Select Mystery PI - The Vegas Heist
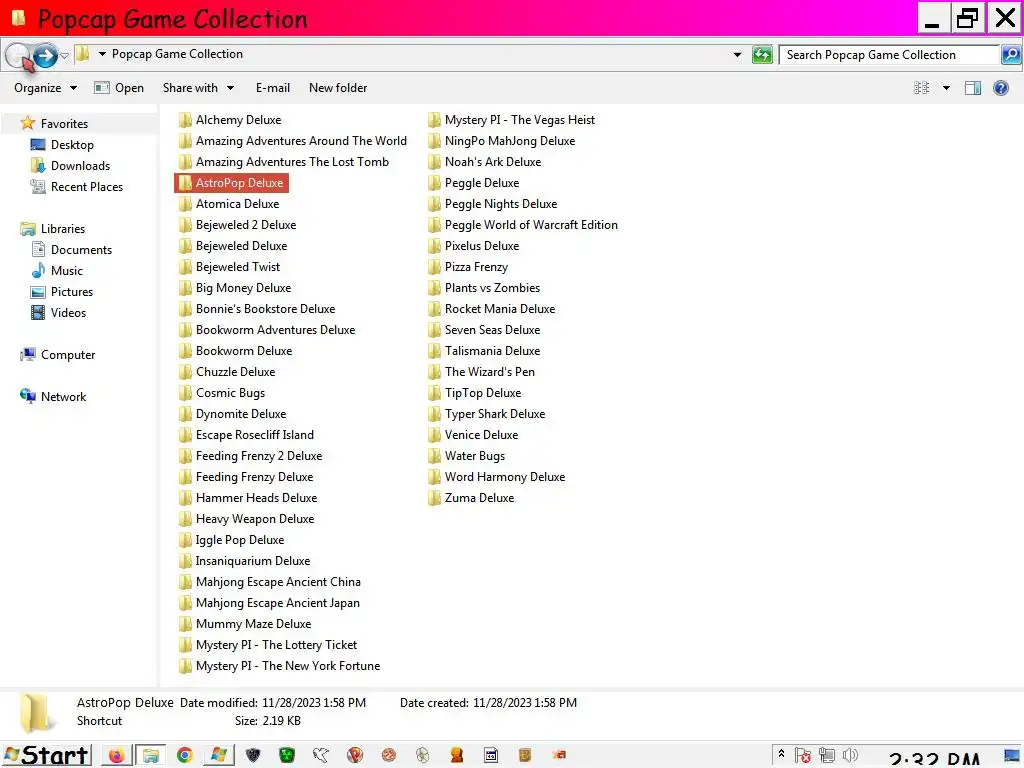 point(511,120)
